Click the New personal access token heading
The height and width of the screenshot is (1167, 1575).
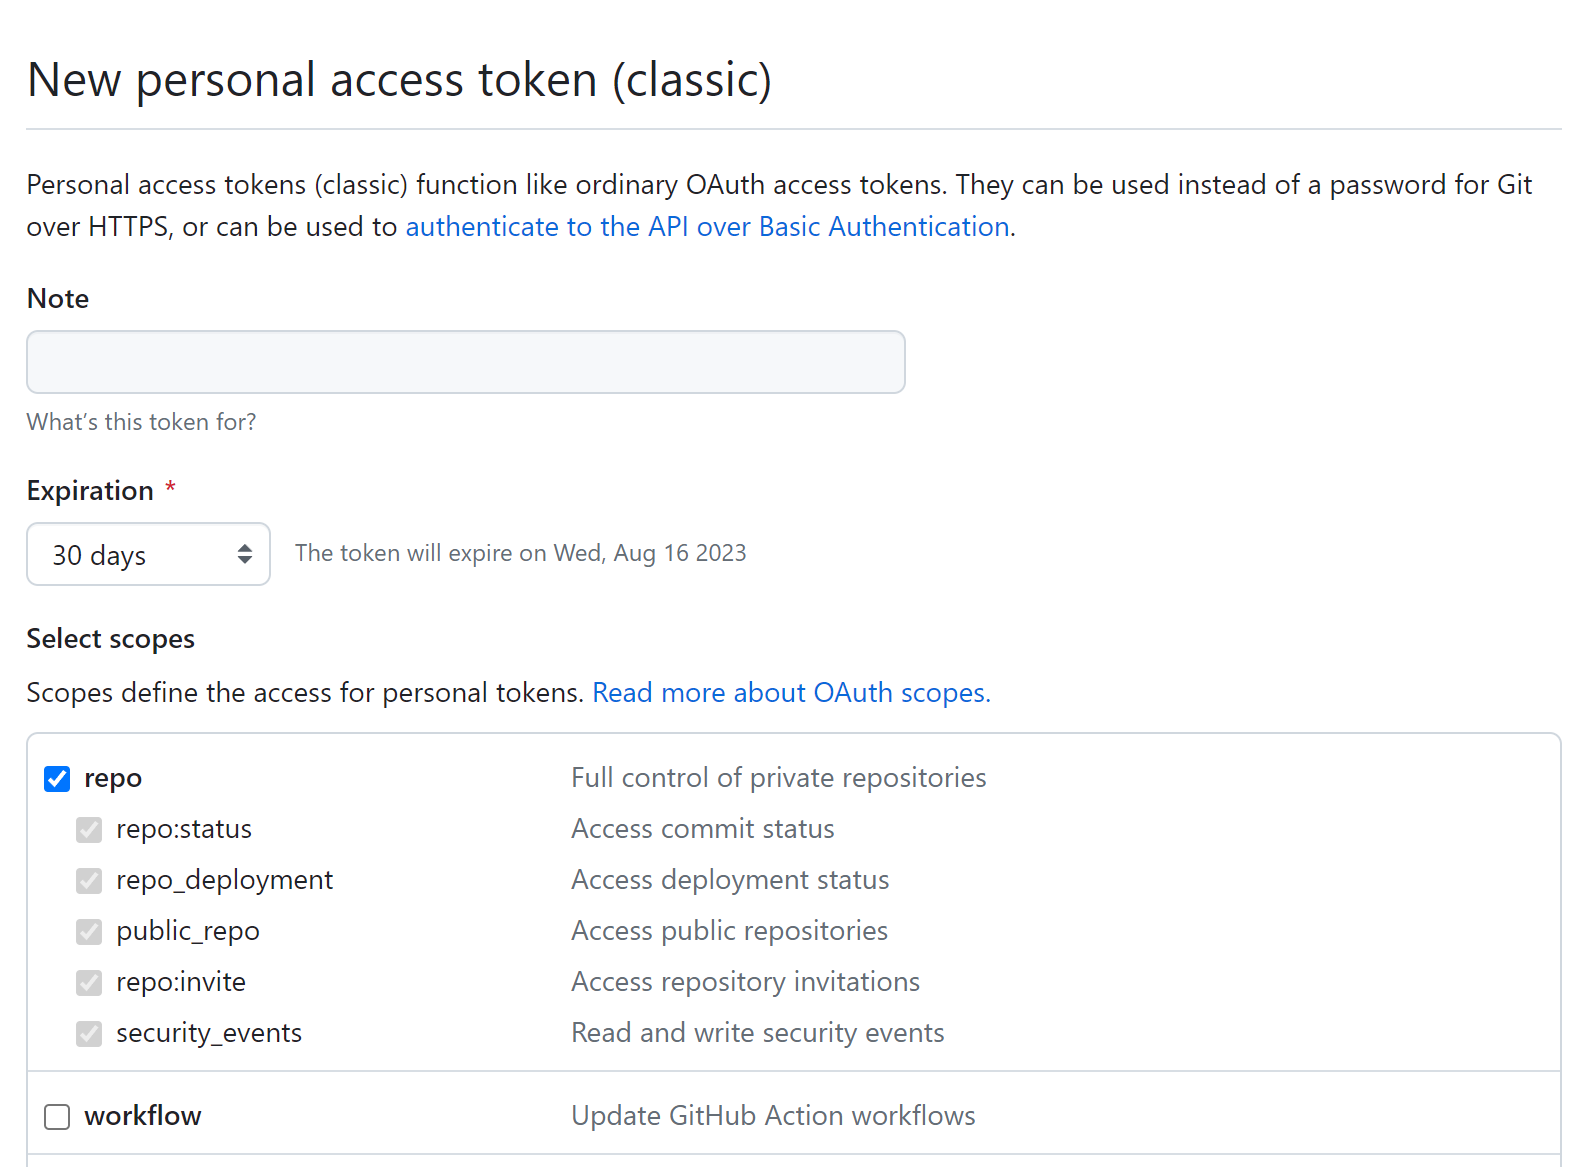(x=399, y=80)
